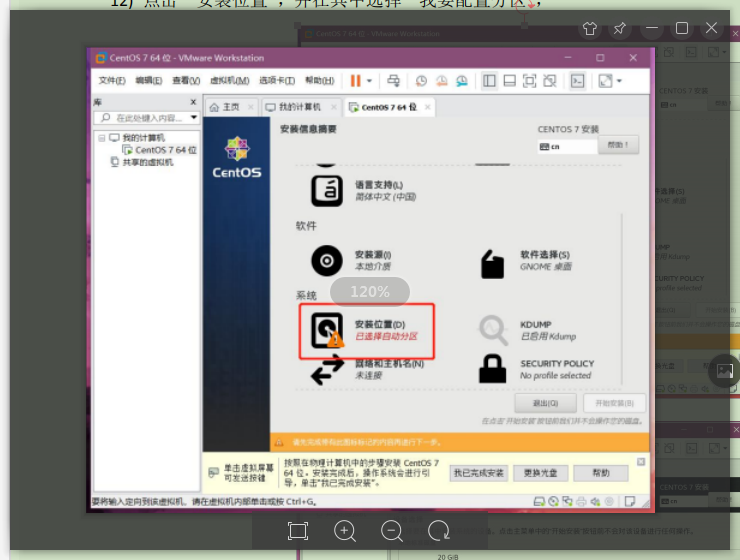Revert the virtual machine to snapshot

click(x=441, y=81)
